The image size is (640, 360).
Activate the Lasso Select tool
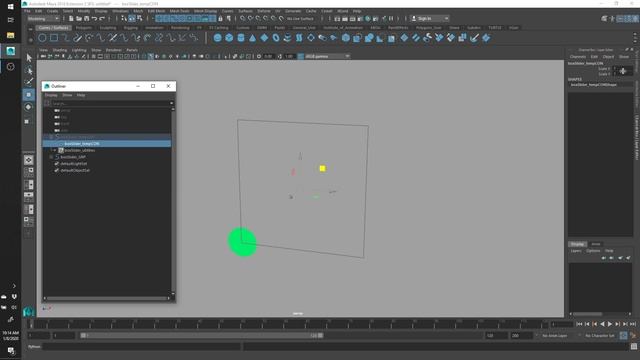29,70
